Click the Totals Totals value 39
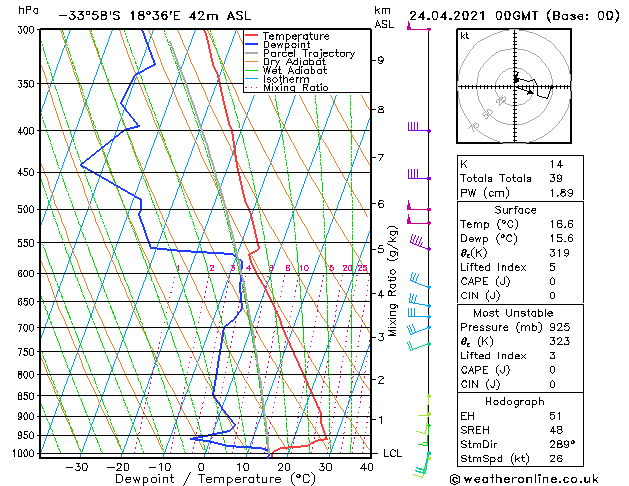 (x=556, y=178)
